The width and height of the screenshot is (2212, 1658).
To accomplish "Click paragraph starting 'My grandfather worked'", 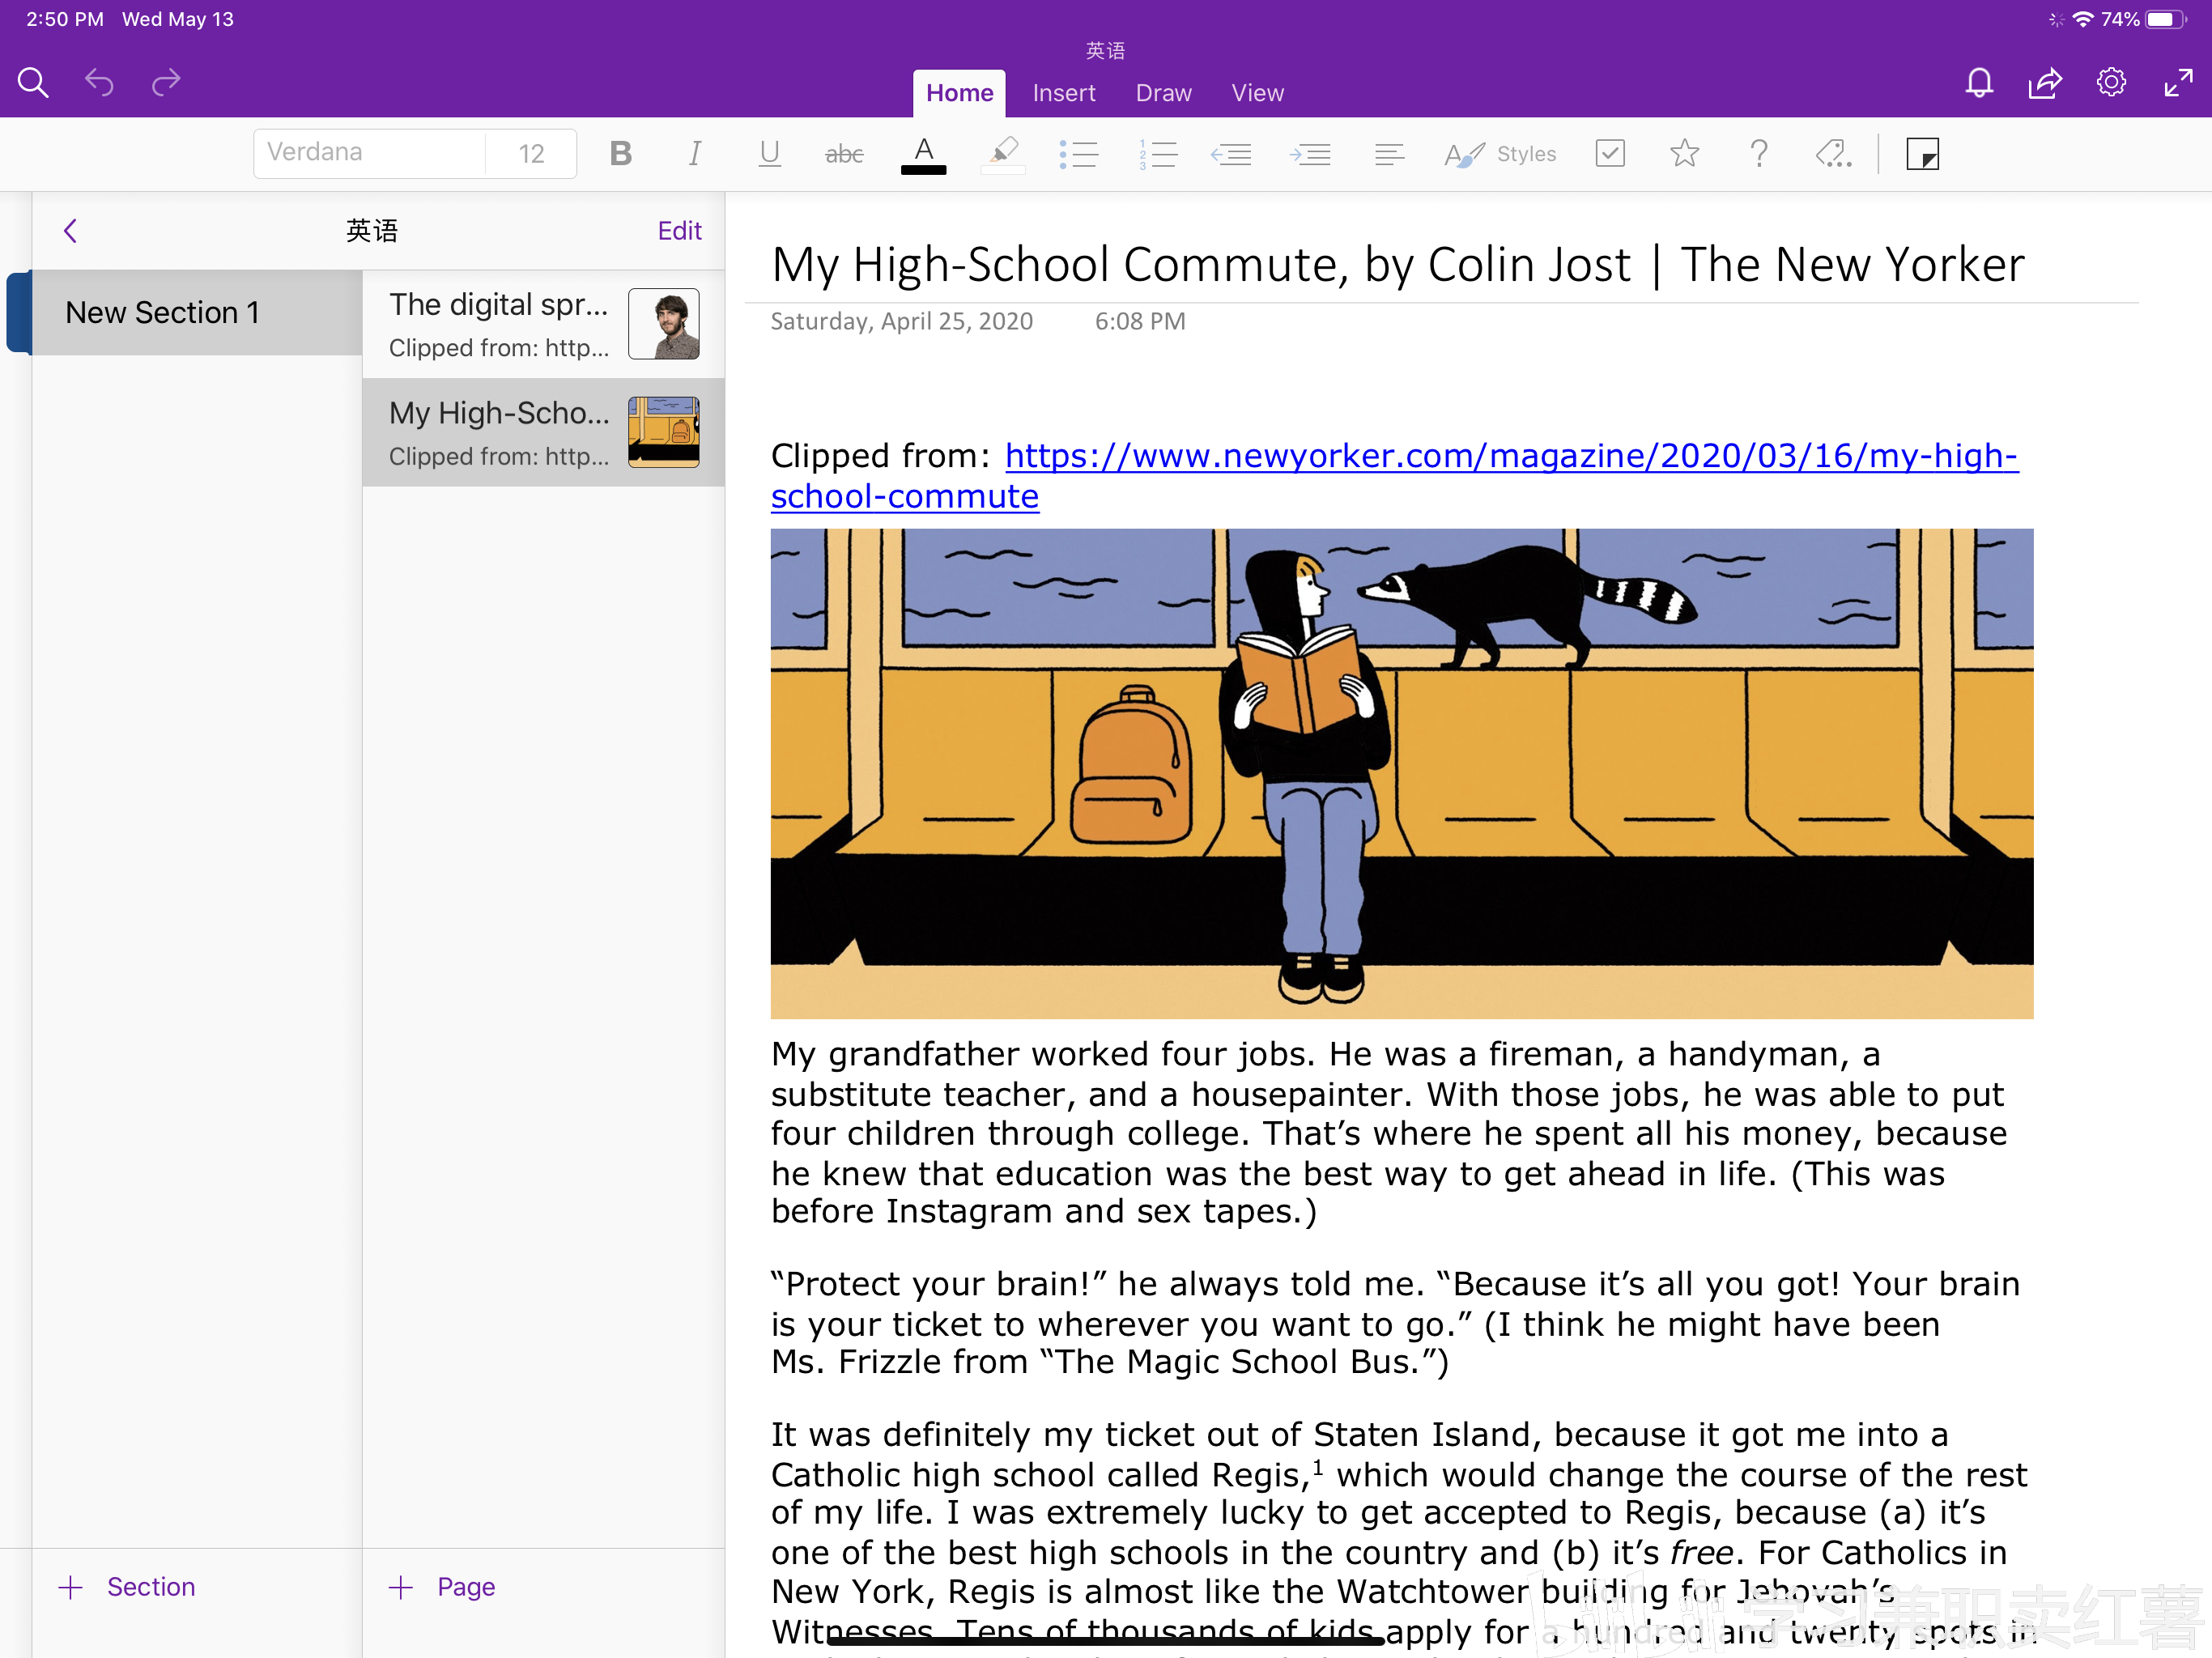I will pyautogui.click(x=1389, y=1133).
